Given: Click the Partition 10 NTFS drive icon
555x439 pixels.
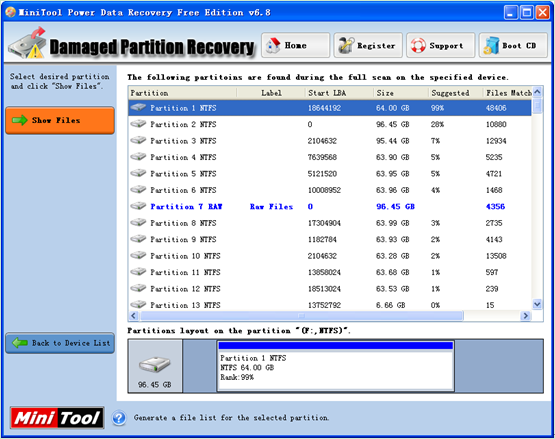Looking at the screenshot, I should coord(138,255).
